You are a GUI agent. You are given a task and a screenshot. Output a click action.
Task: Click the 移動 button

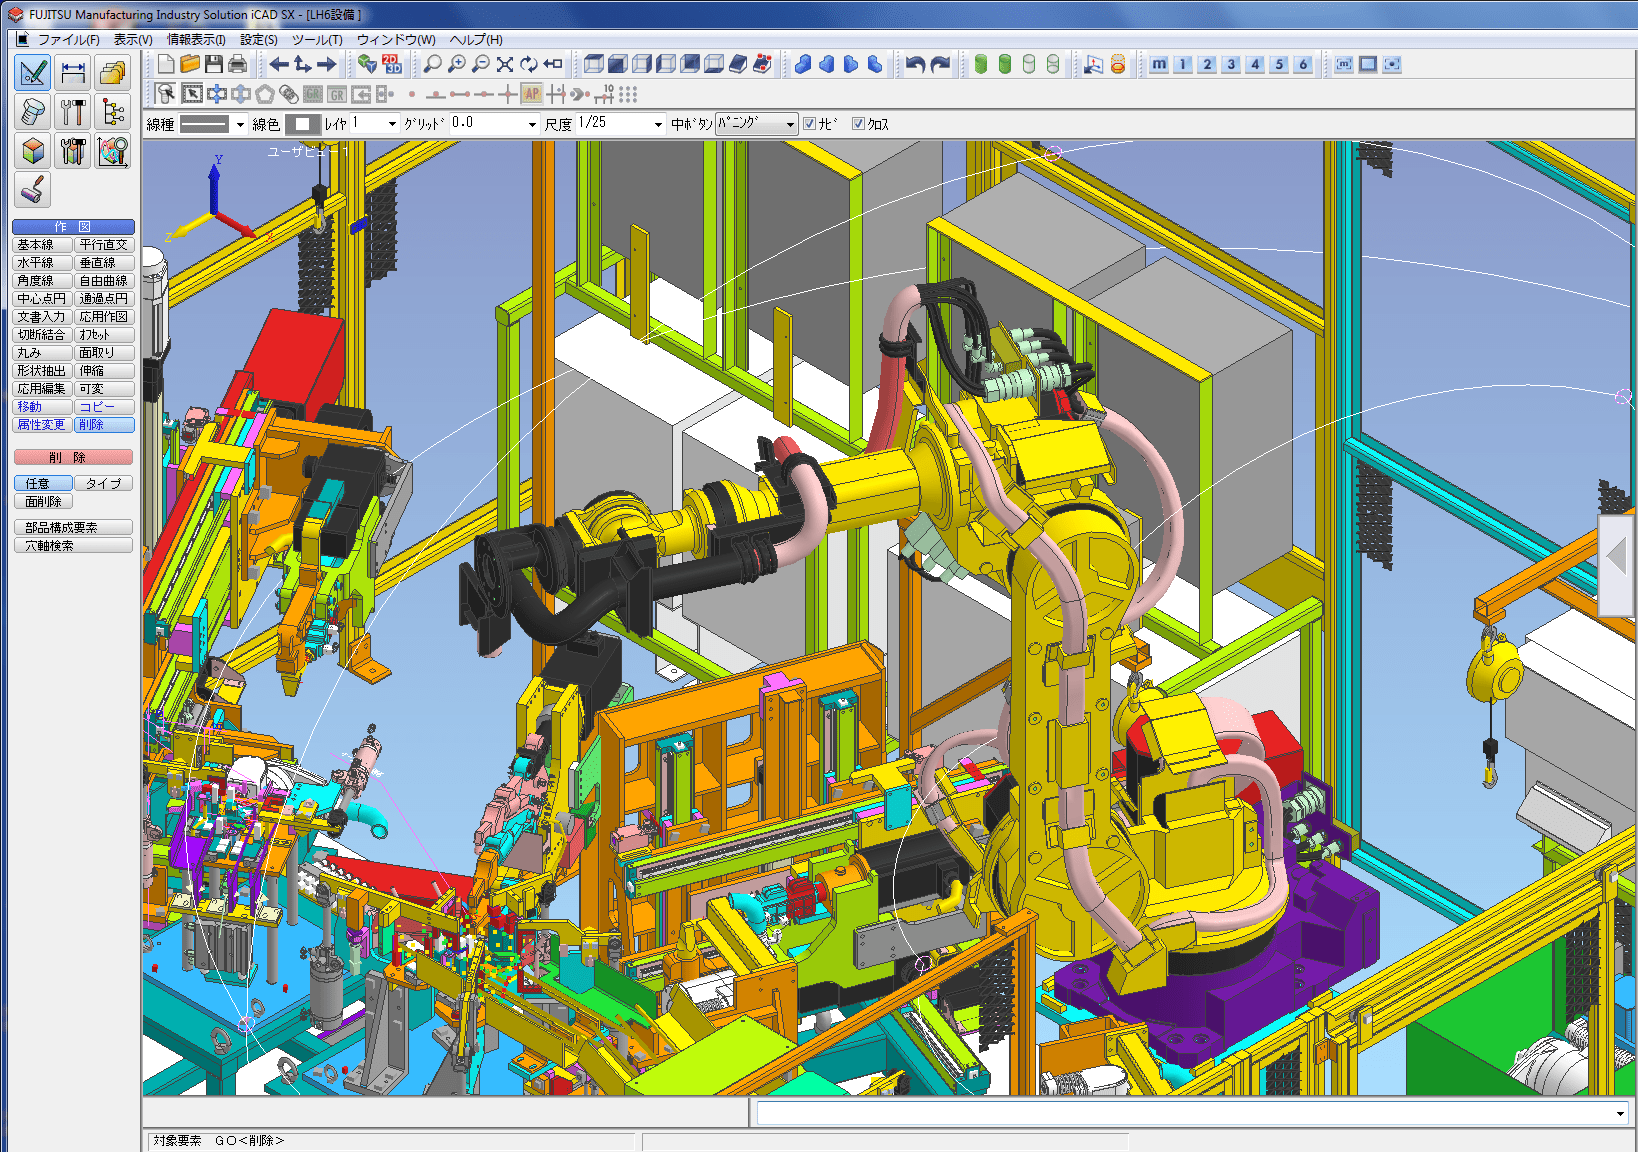(43, 407)
